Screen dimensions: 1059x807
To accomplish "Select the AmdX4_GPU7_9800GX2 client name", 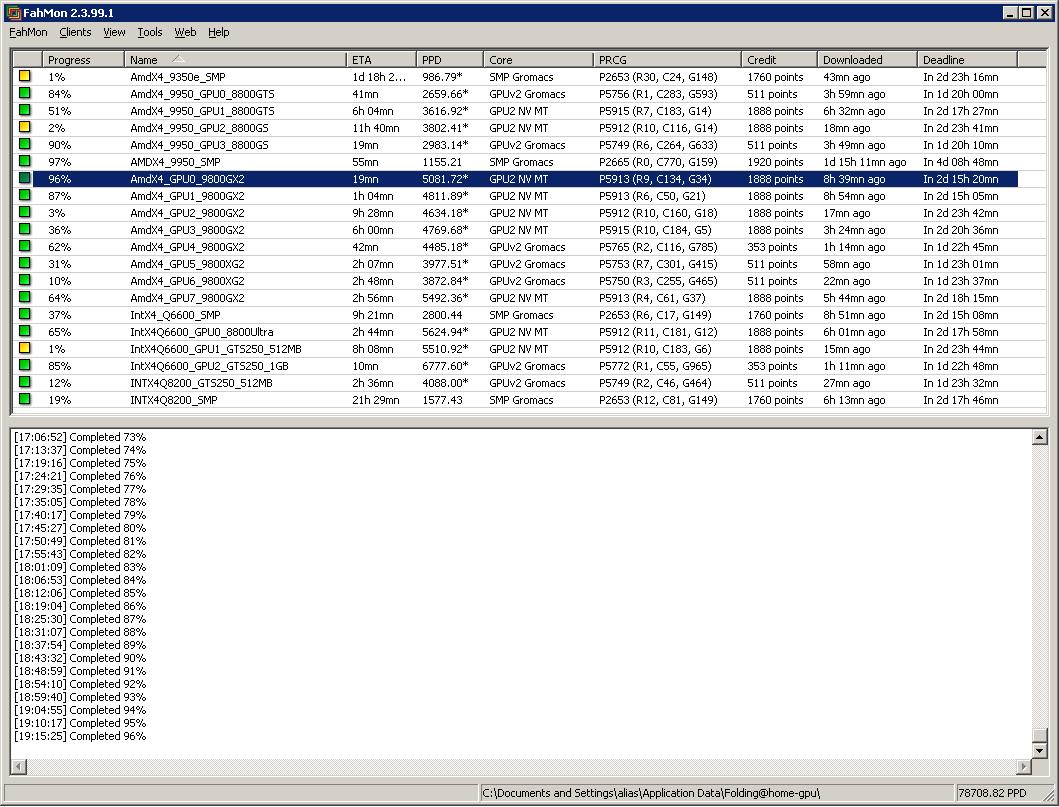I will click(x=187, y=298).
